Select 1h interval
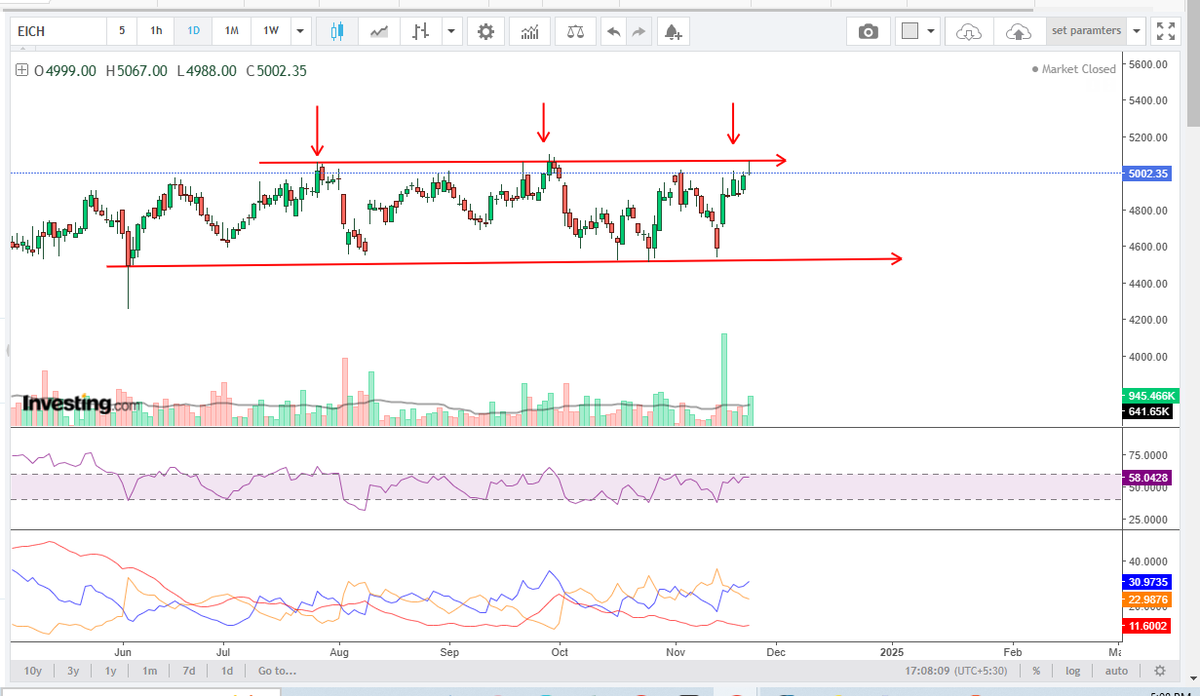This screenshot has height=696, width=1200. [x=156, y=31]
